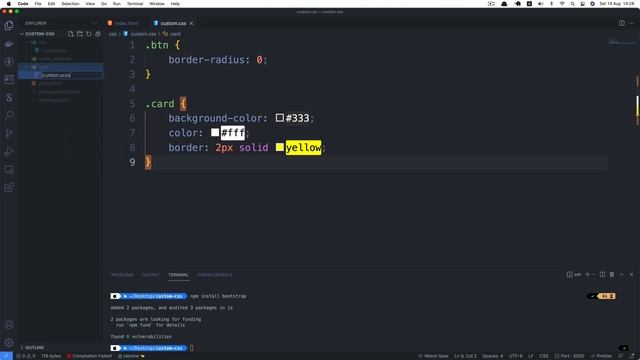Open the Thunder Client lightning icon

(9, 62)
